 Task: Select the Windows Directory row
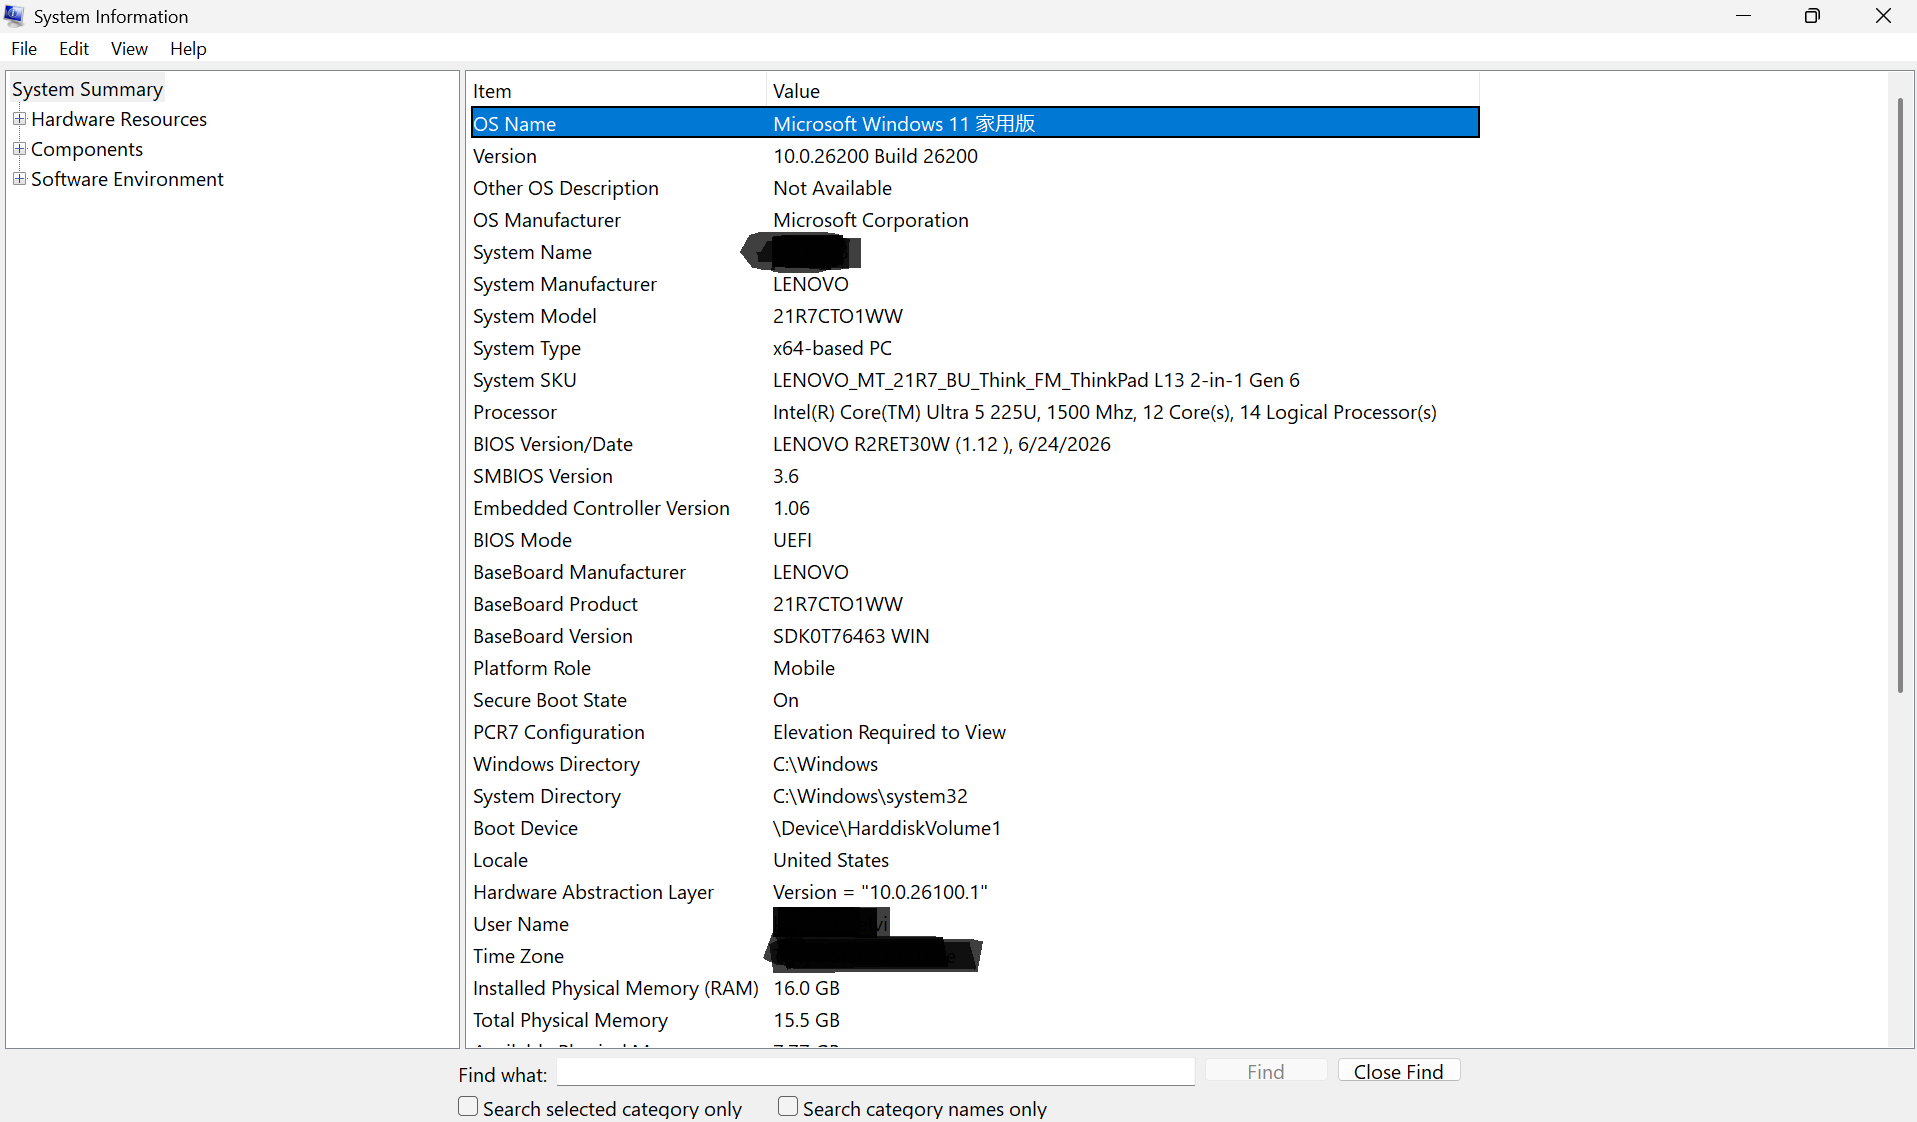tap(975, 764)
